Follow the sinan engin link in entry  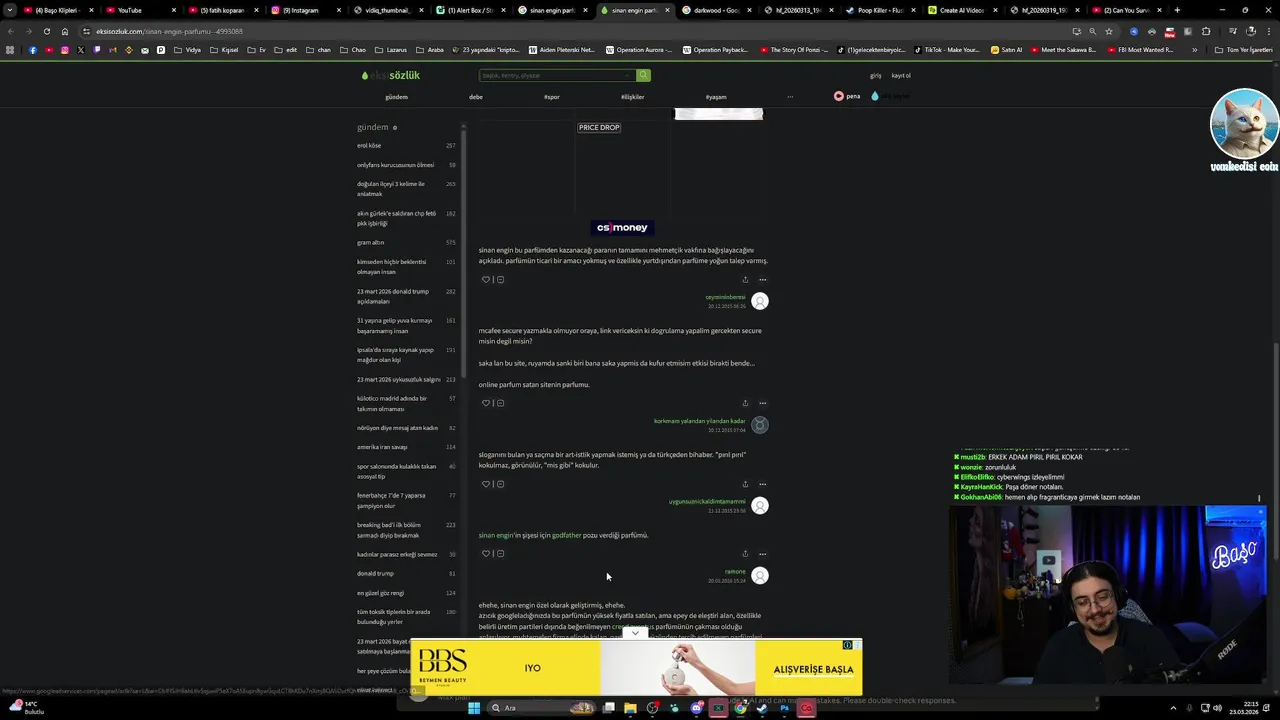pyautogui.click(x=495, y=535)
